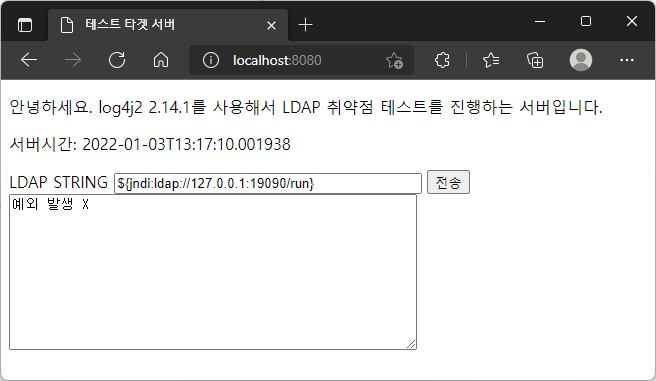Viewport: 656px width, 381px height.
Task: View site information icon in address bar
Action: pos(210,60)
